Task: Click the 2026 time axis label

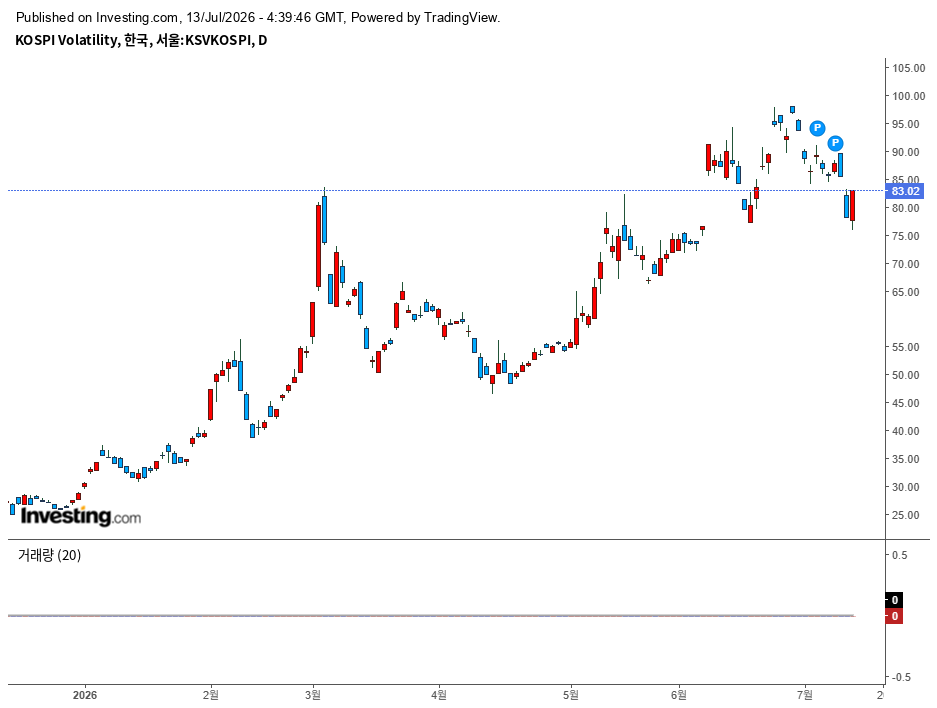Action: click(x=85, y=695)
